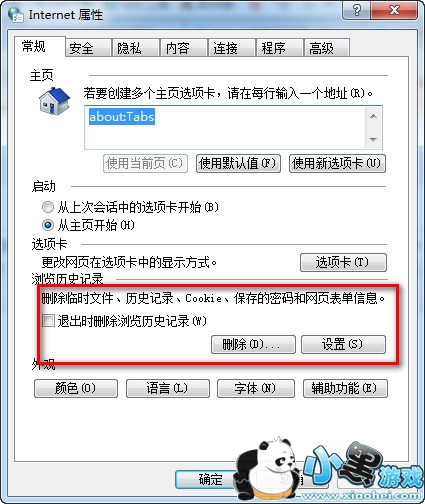Click the help question mark button
This screenshot has height=504, width=425.
[x=356, y=10]
